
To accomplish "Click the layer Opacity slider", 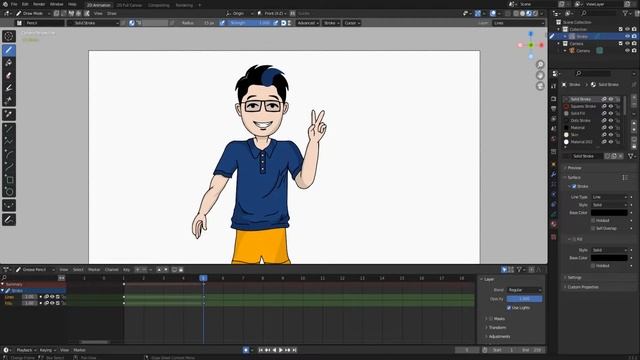I will click(x=524, y=299).
